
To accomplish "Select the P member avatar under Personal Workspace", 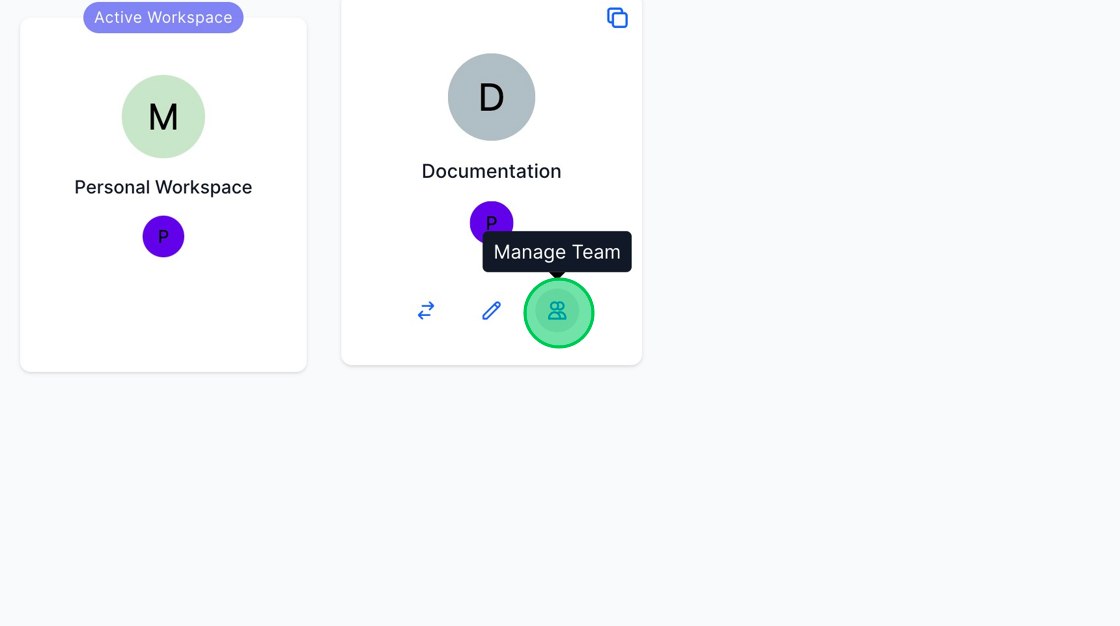I will 163,236.
